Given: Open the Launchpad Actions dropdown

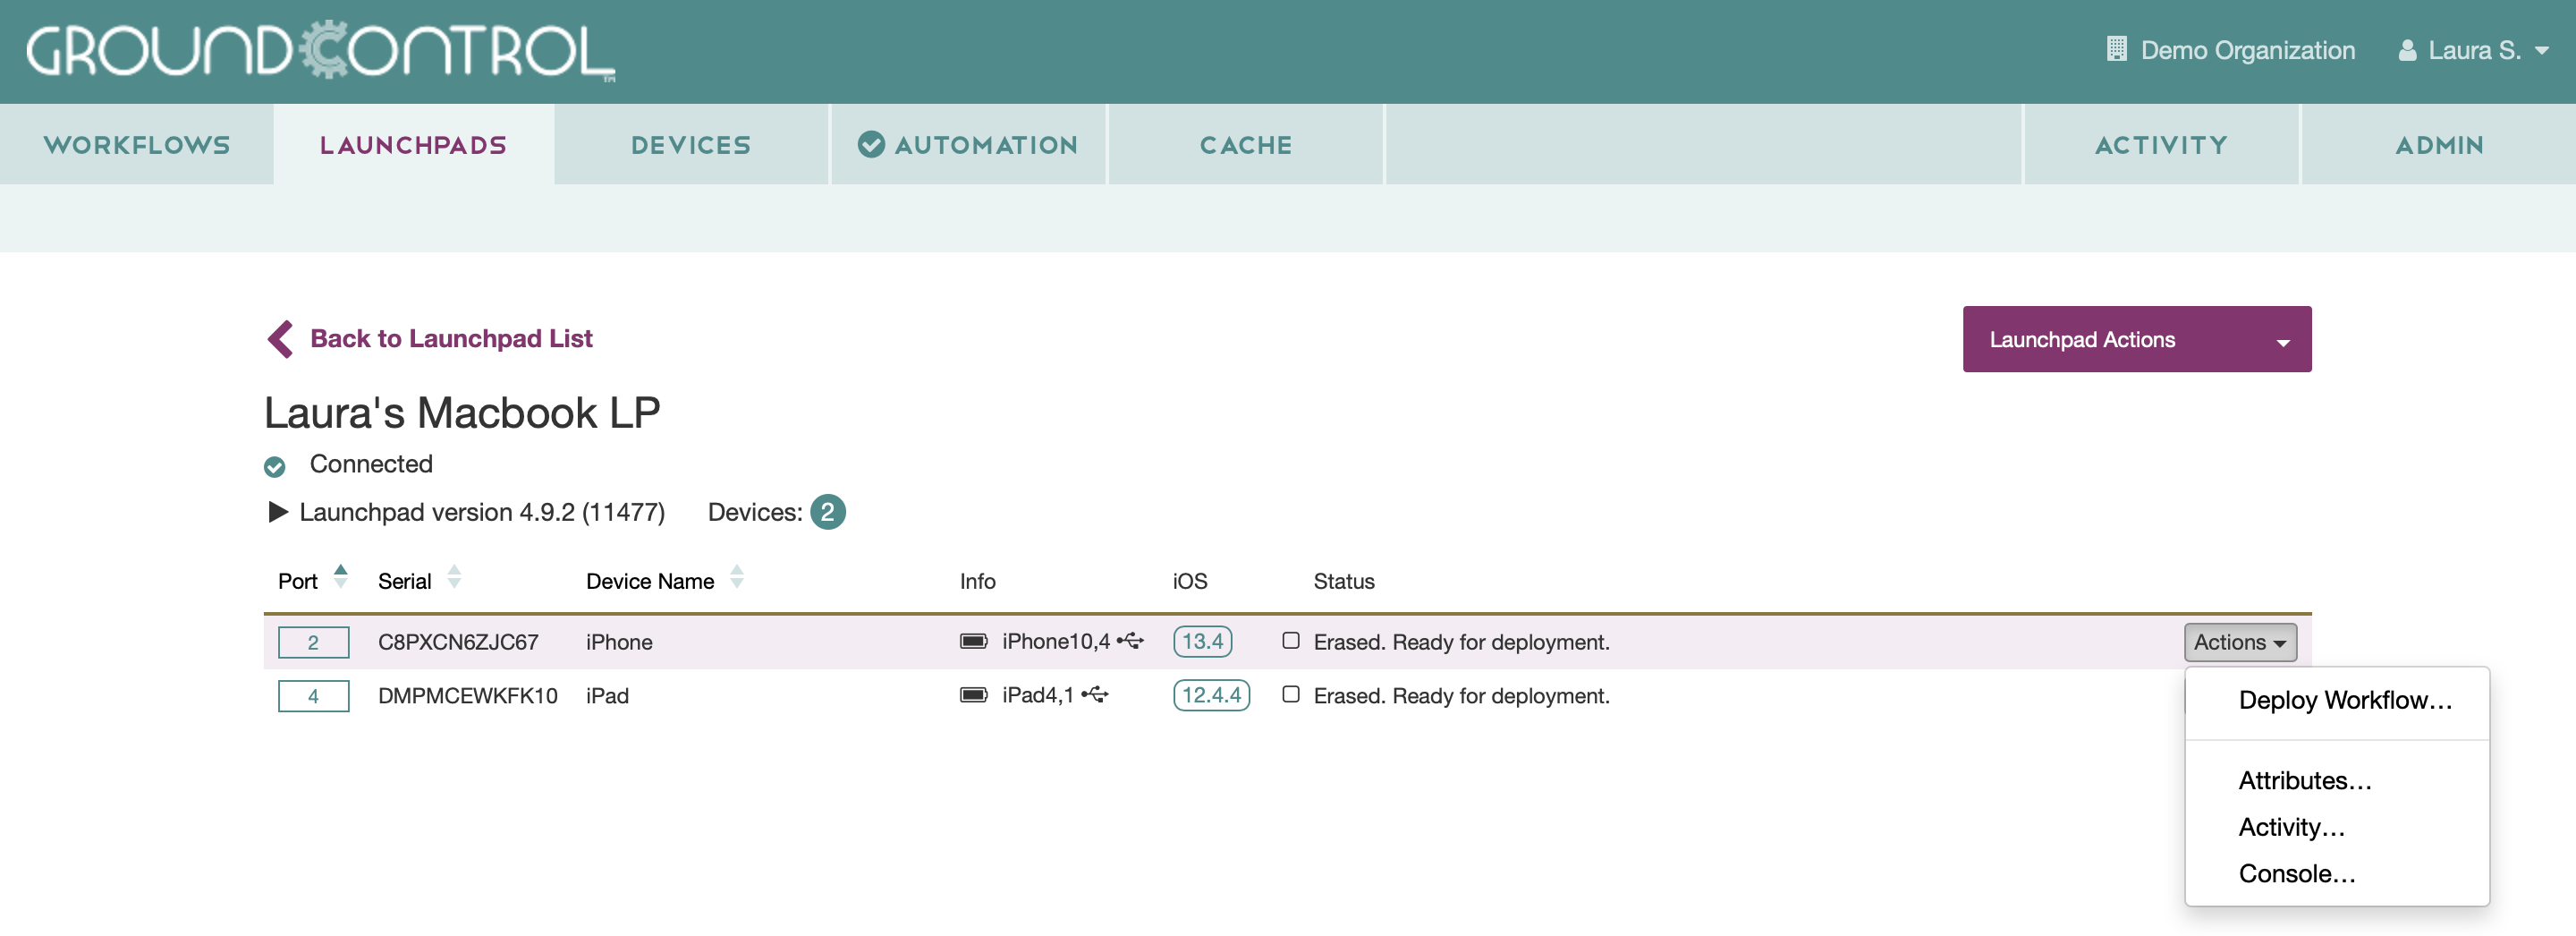Looking at the screenshot, I should pyautogui.click(x=2136, y=339).
